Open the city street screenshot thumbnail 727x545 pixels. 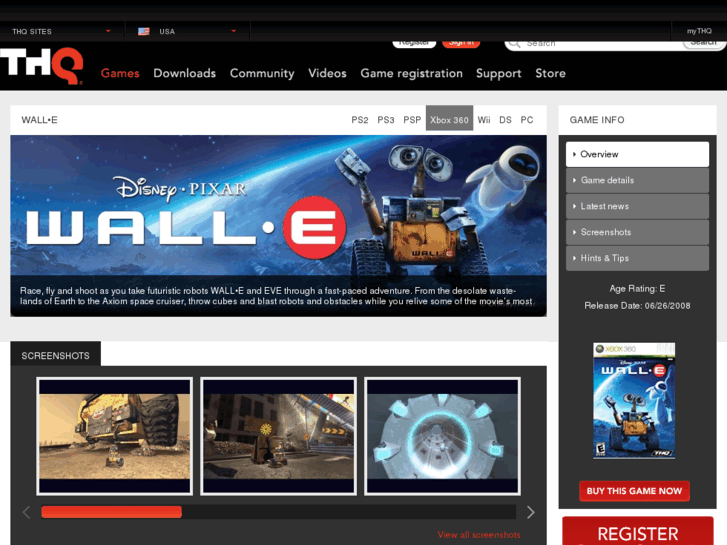click(x=278, y=436)
